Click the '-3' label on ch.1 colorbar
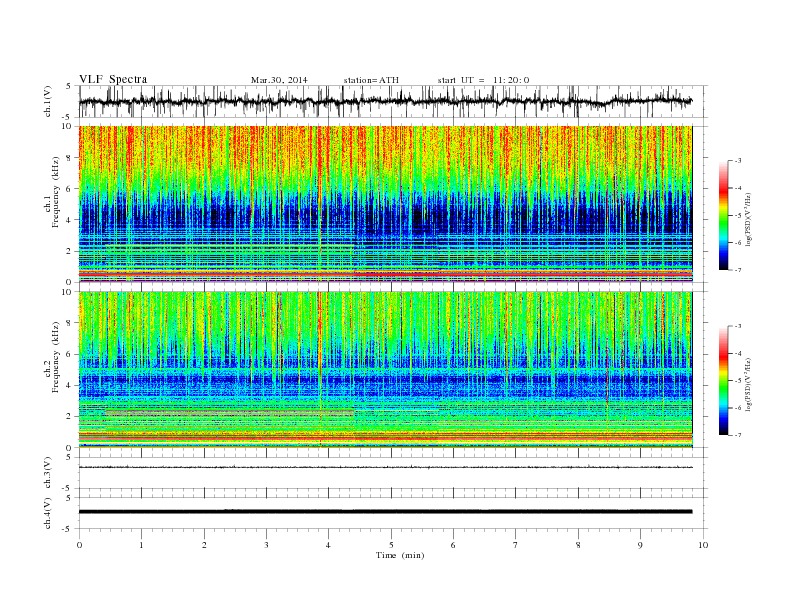The image size is (792, 612). click(x=737, y=161)
